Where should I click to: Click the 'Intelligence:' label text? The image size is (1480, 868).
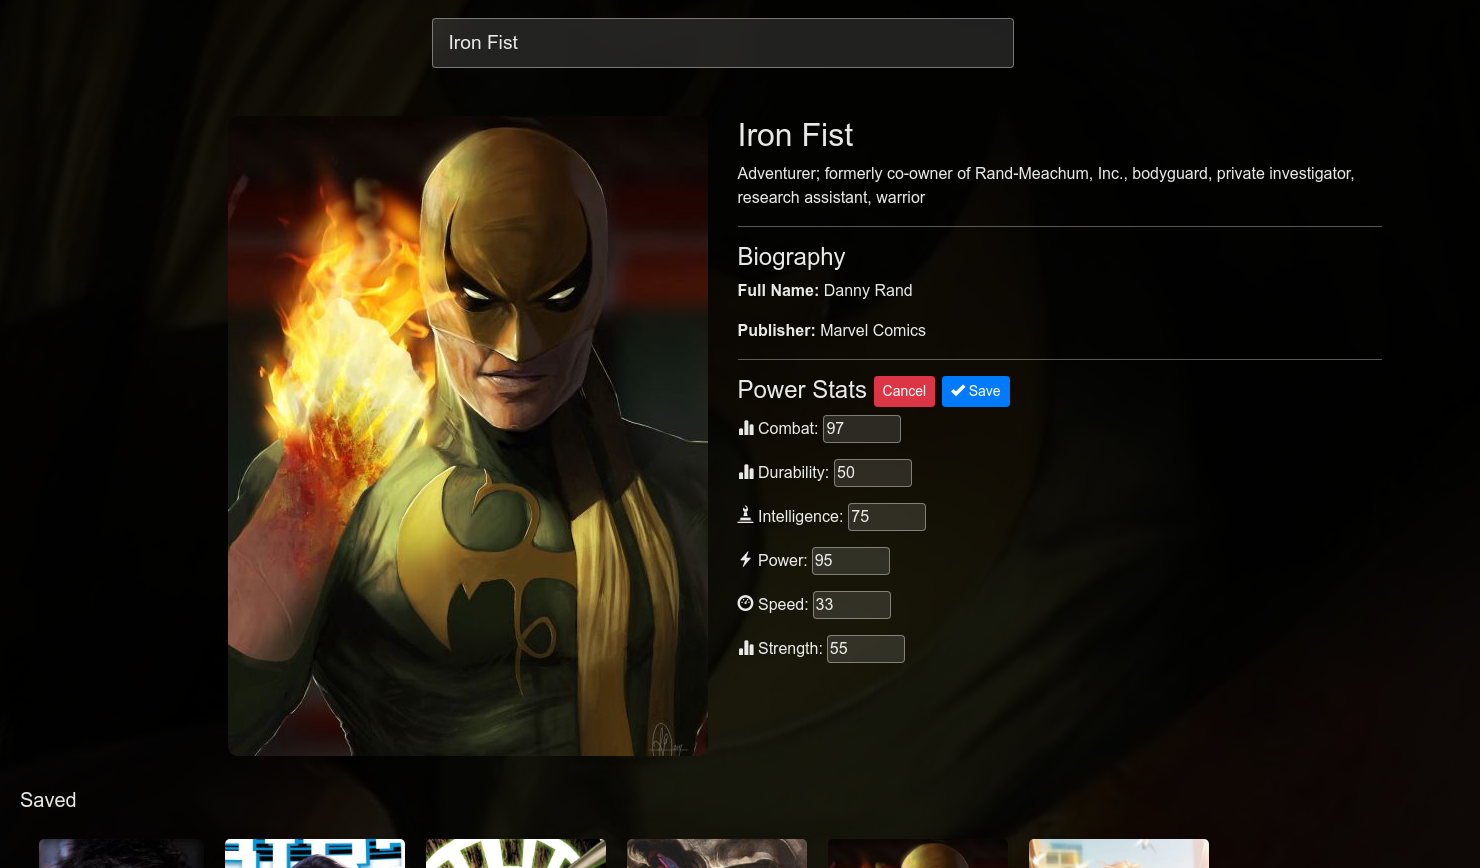[x=800, y=516]
